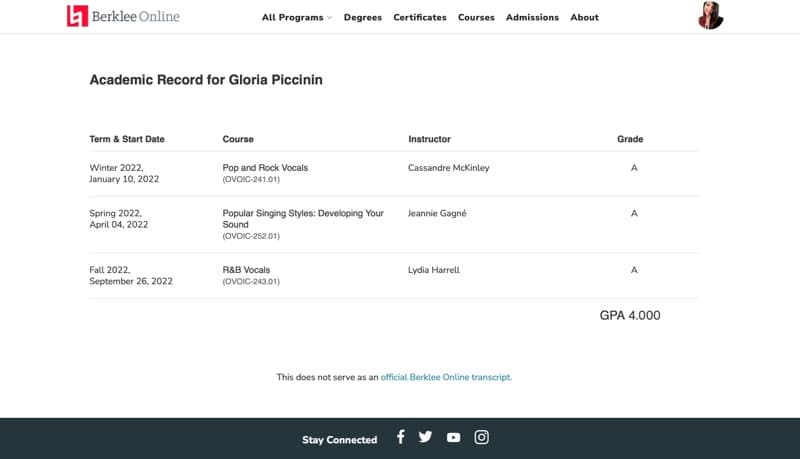Open the user profile avatar
This screenshot has width=800, height=459.
[x=710, y=15]
